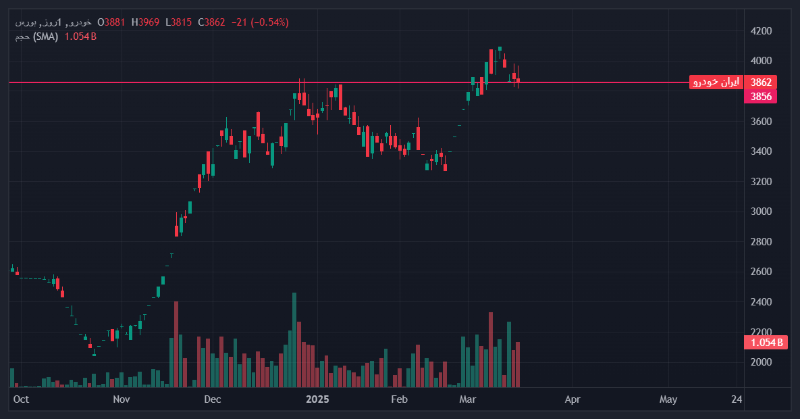Click the 3200 price axis label
This screenshot has height=419, width=800.
(761, 182)
